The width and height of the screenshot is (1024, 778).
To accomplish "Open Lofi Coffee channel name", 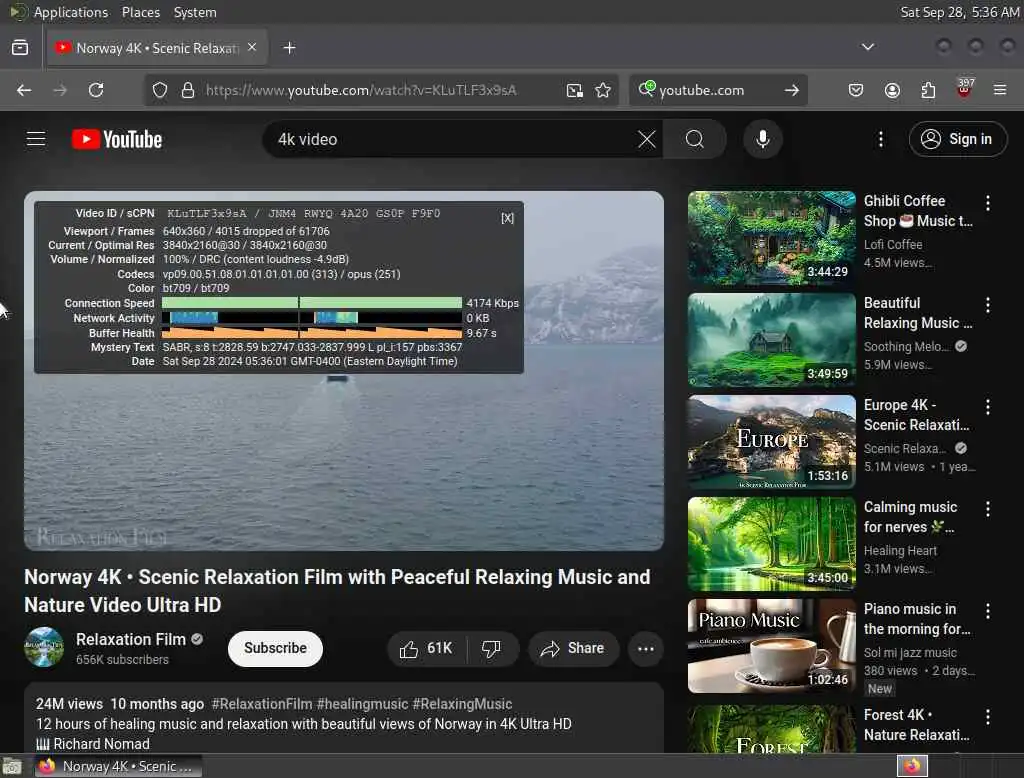I will [893, 244].
